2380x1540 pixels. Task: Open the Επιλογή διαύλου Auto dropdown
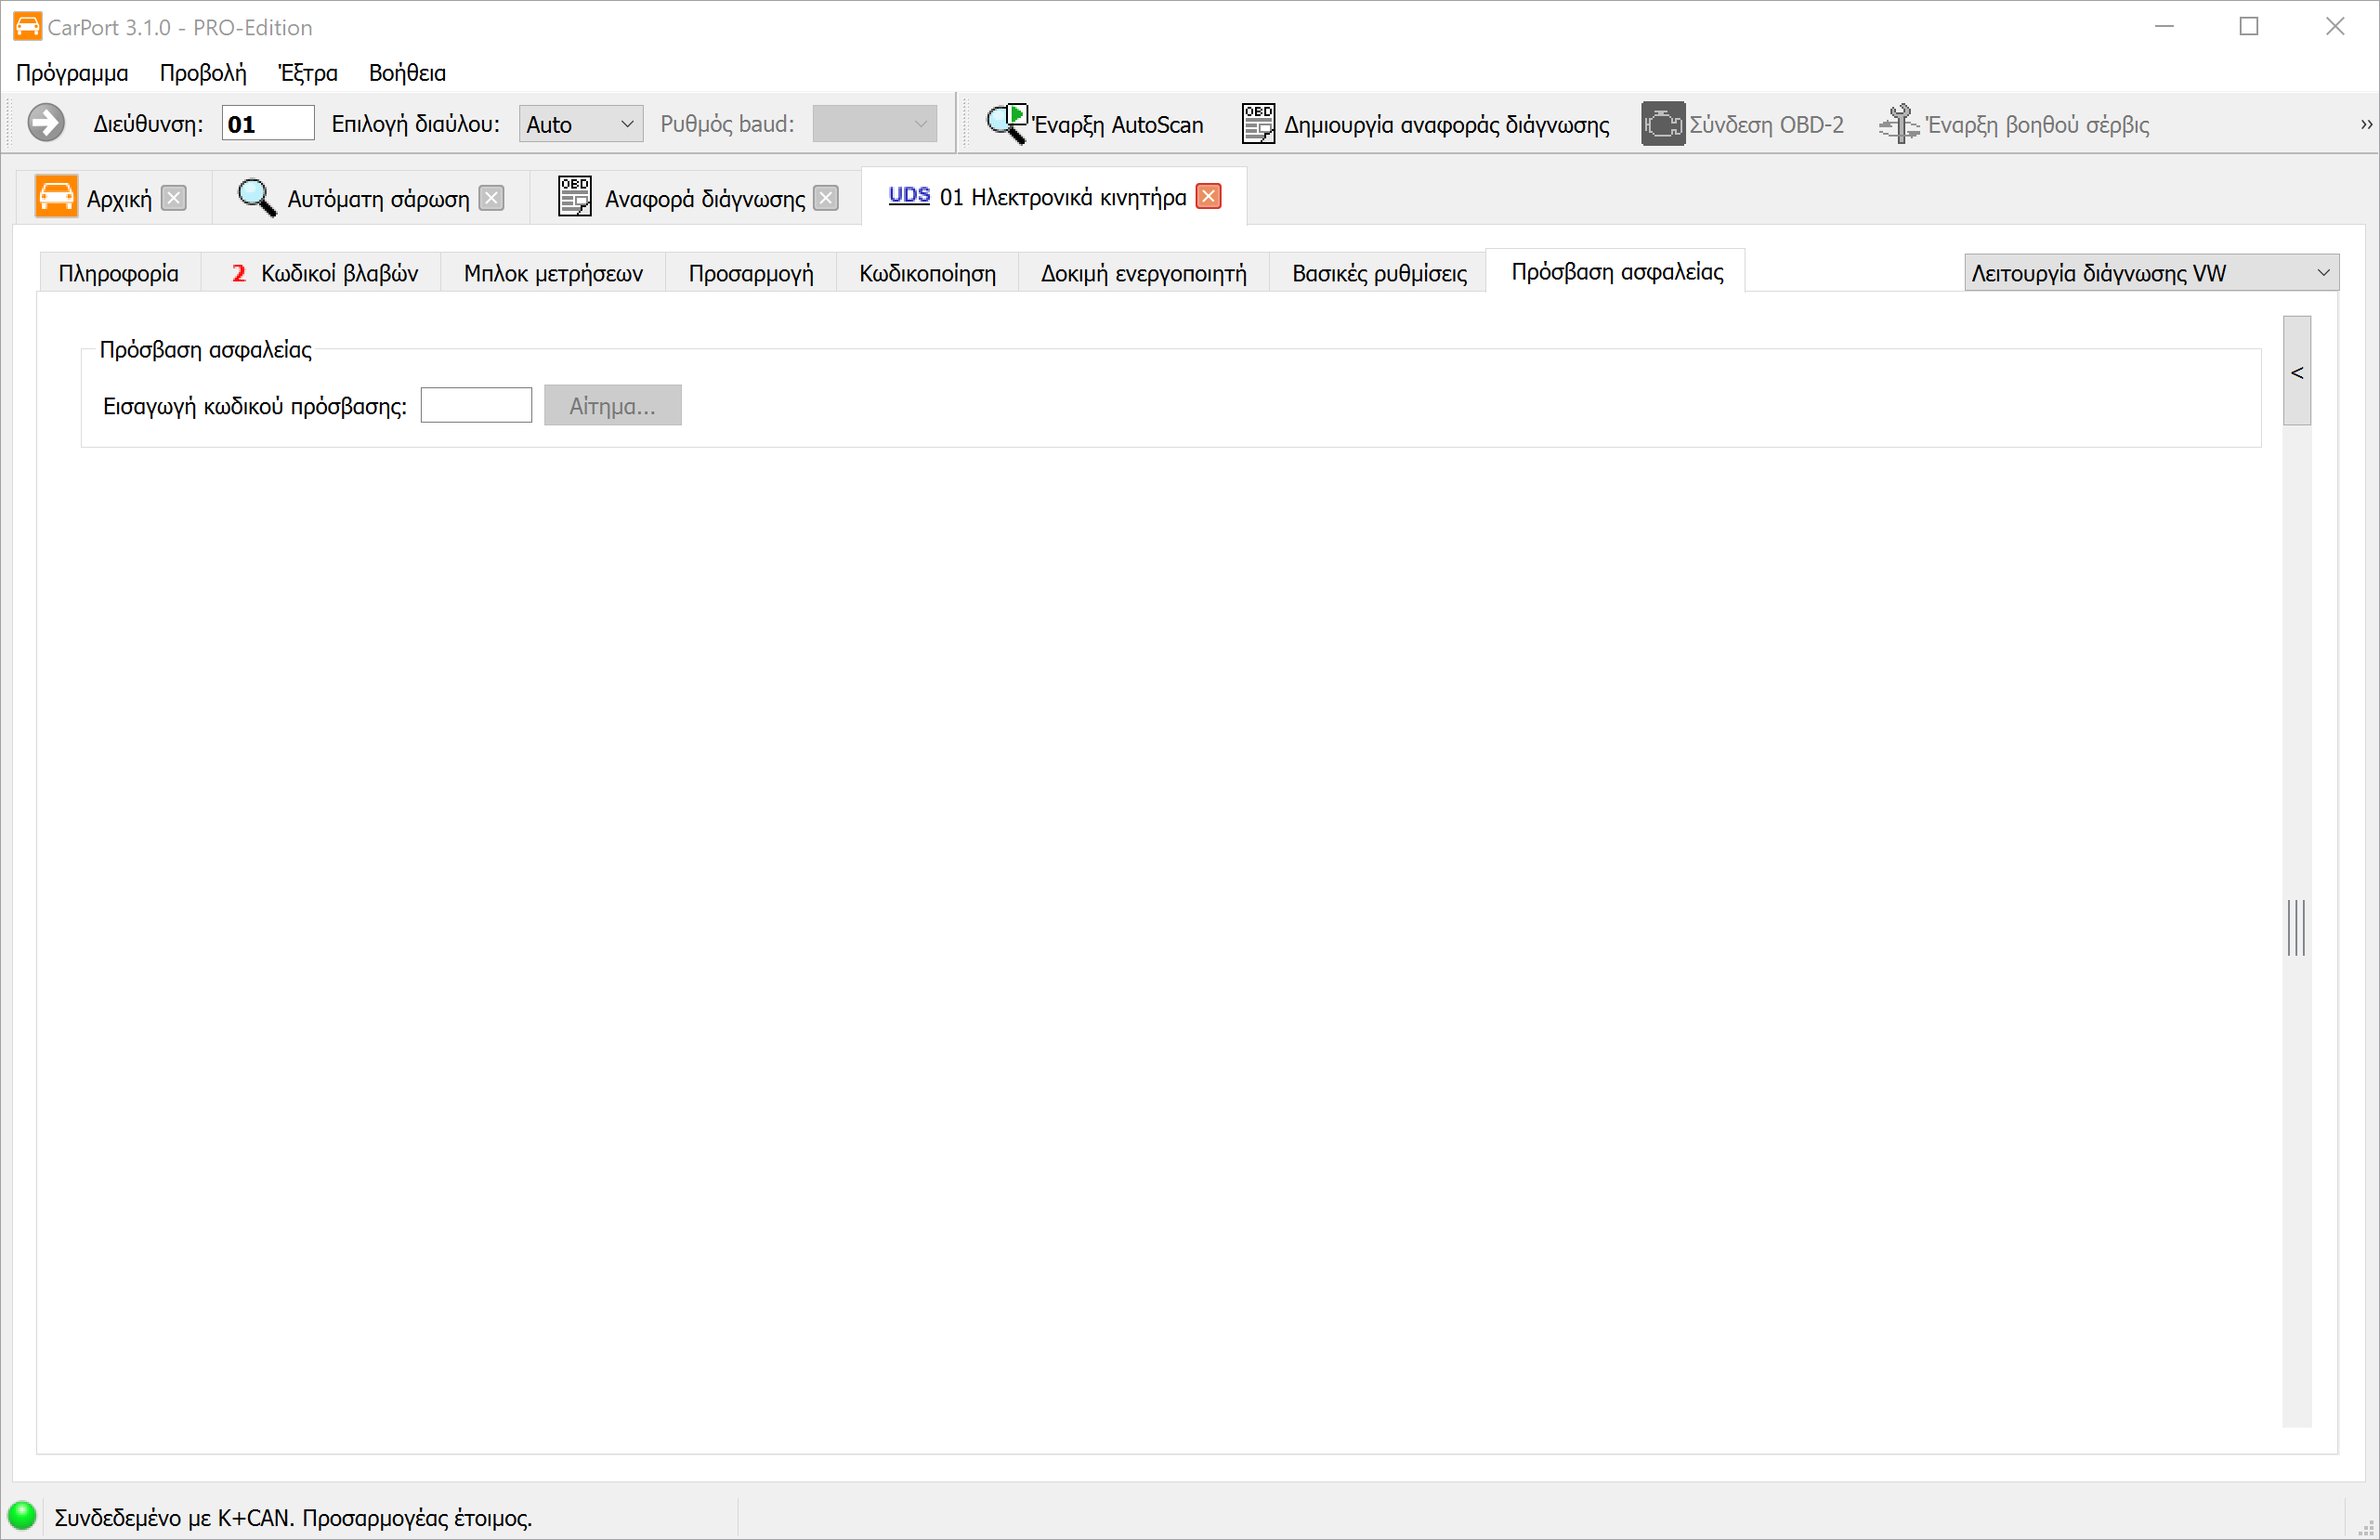pos(580,124)
